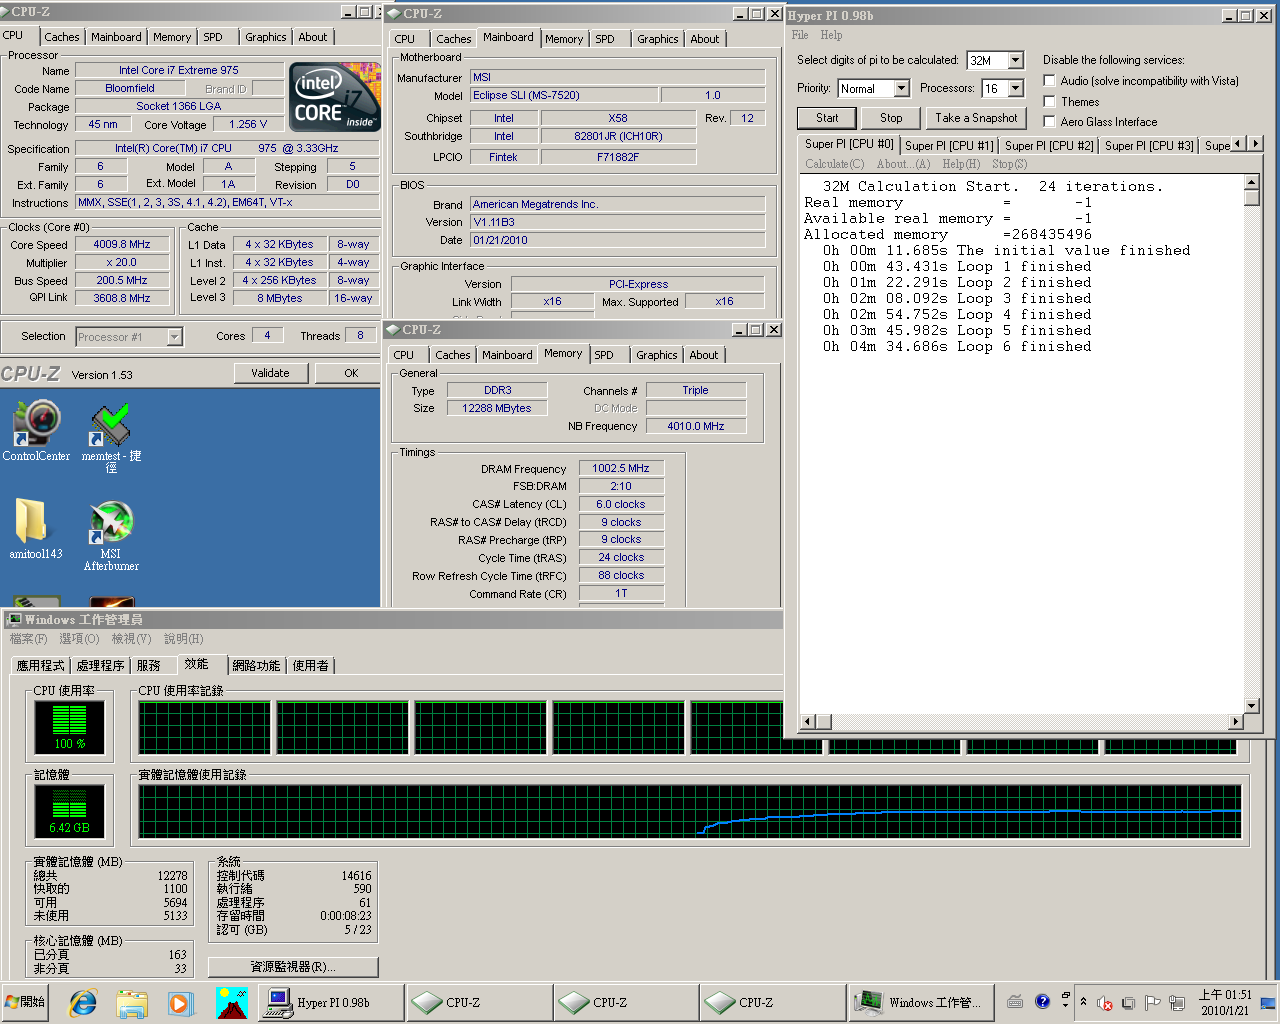Click the Start button in Hyper PI
Screen dimensions: 1280x1024
point(827,118)
